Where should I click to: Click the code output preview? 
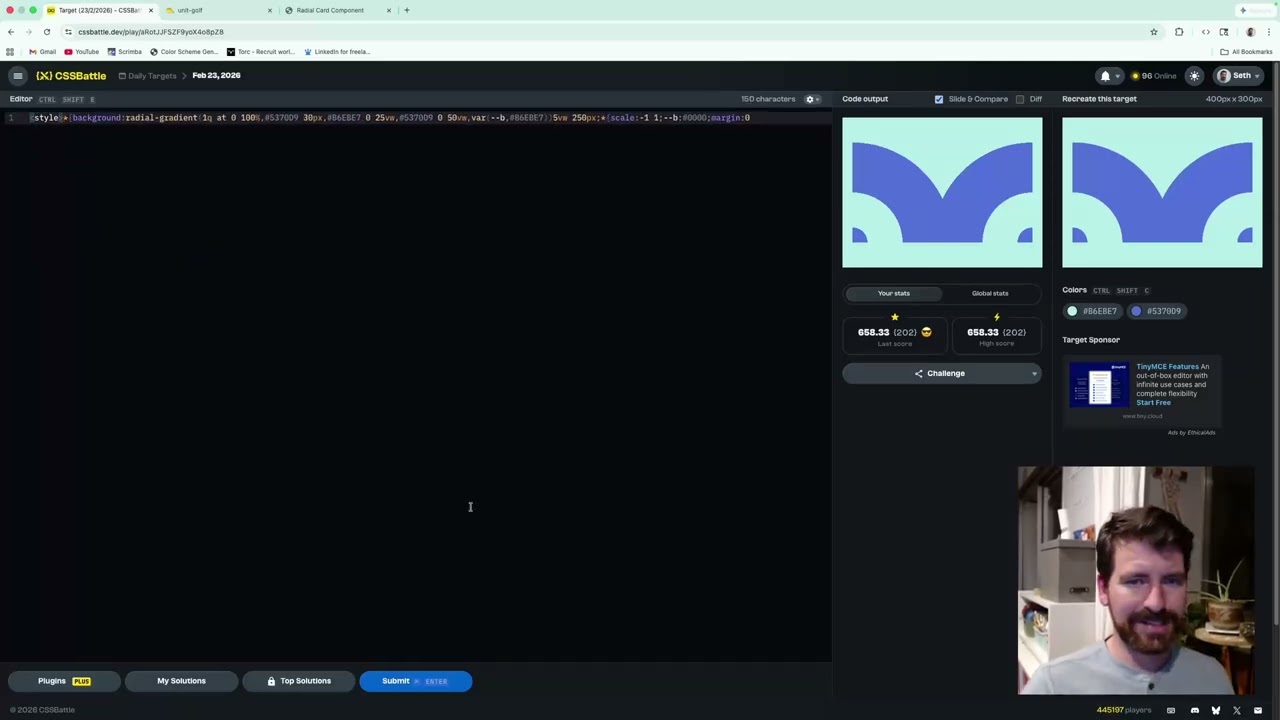(x=942, y=193)
